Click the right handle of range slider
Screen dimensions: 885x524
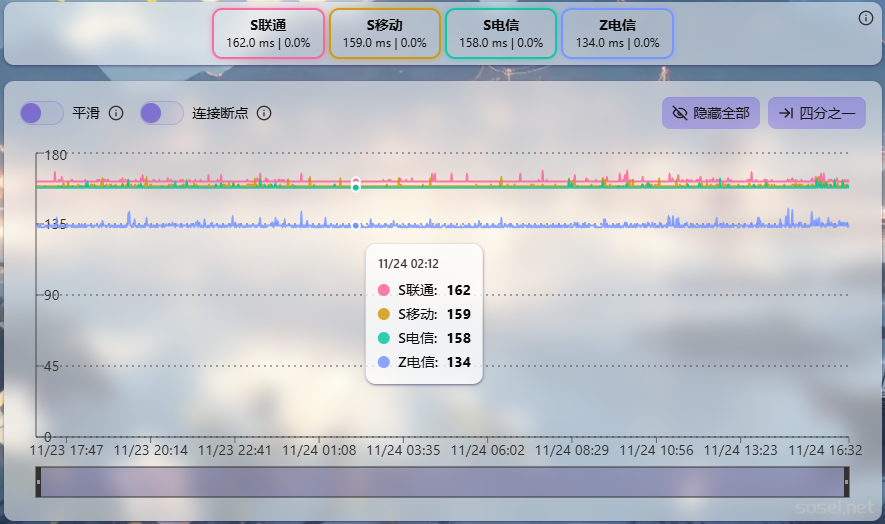pyautogui.click(x=846, y=482)
